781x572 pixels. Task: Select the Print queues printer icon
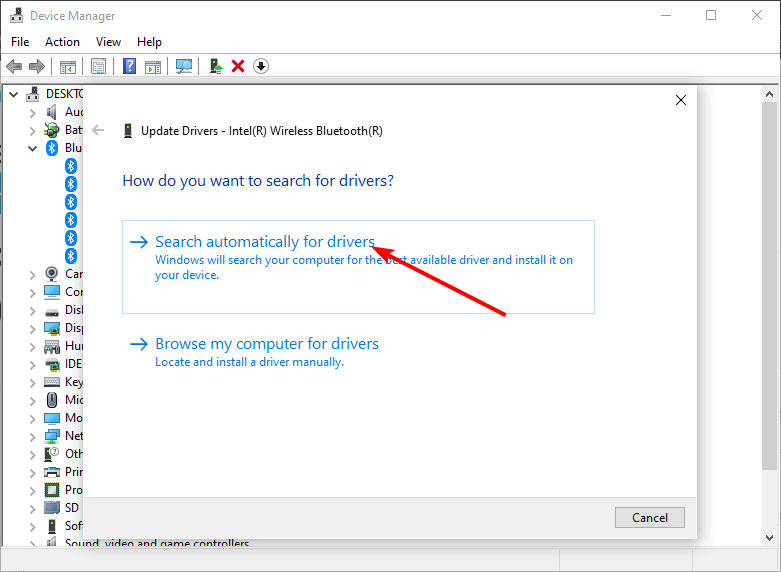click(52, 472)
